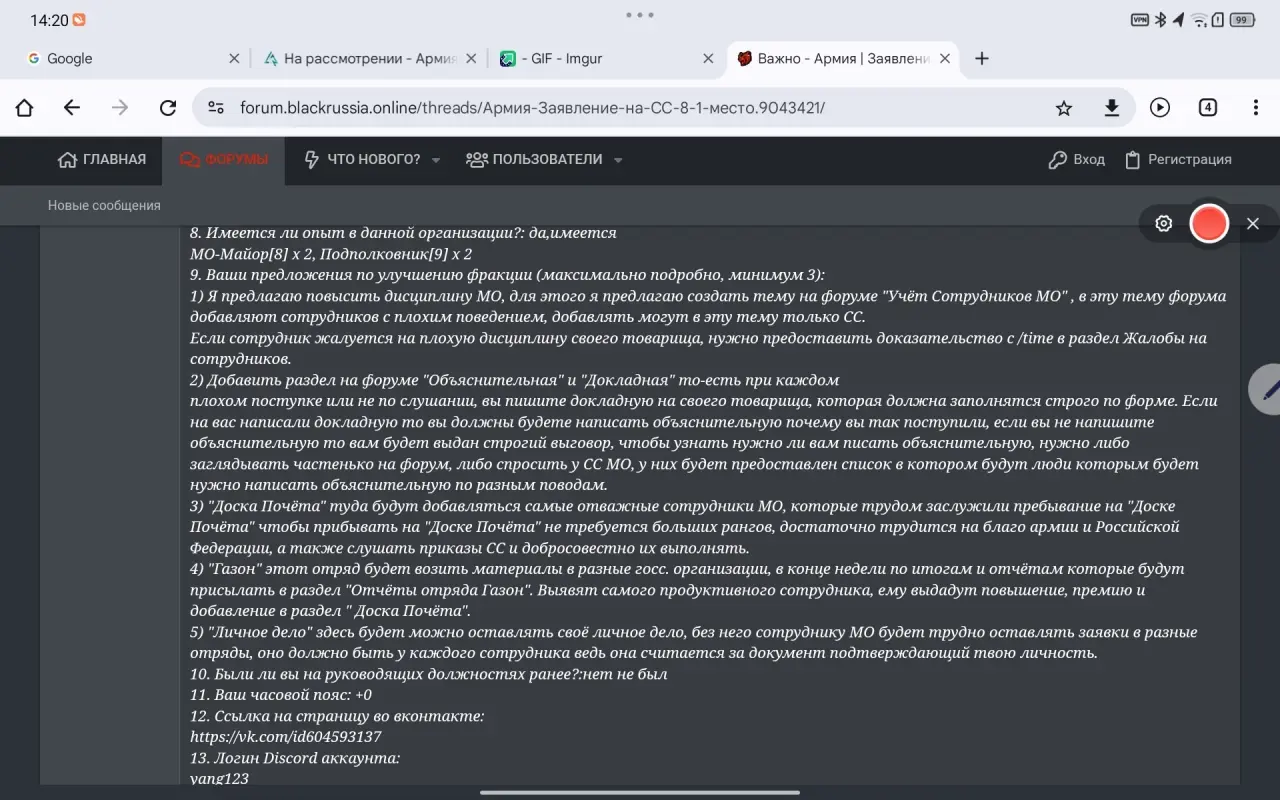
Task: Select the Важно - Армия | Заявление tab
Action: point(843,59)
